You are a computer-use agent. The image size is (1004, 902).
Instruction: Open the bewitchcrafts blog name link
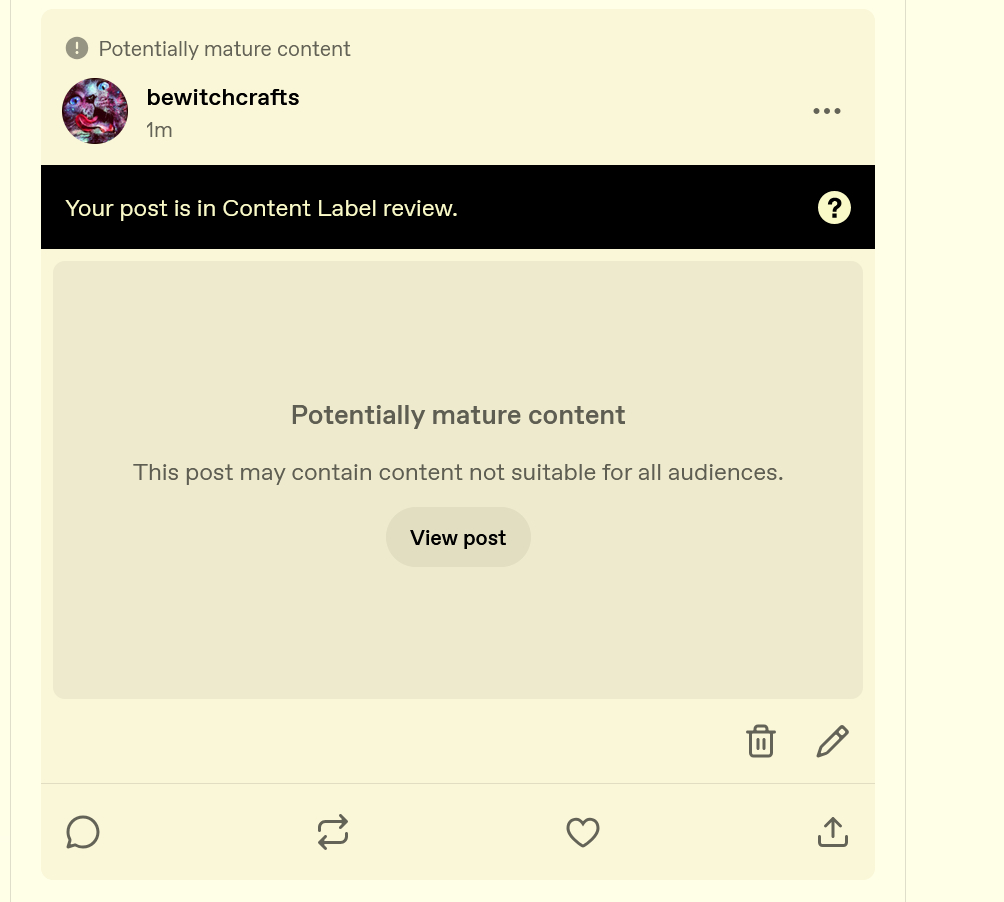pyautogui.click(x=223, y=97)
